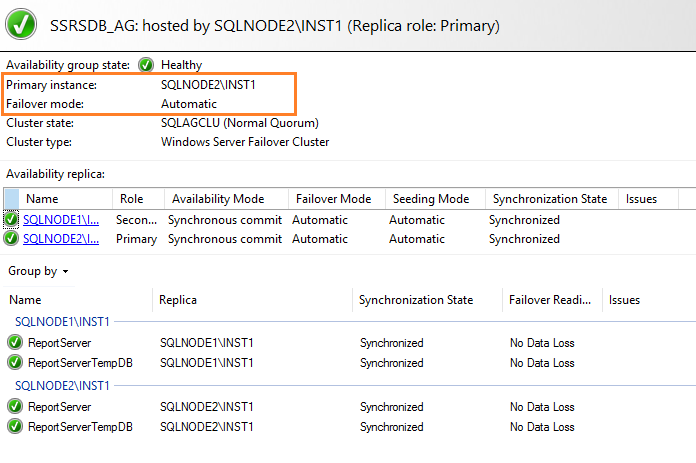The image size is (696, 463).
Task: Open the SQLNODE1 replica link
Action: [61, 220]
